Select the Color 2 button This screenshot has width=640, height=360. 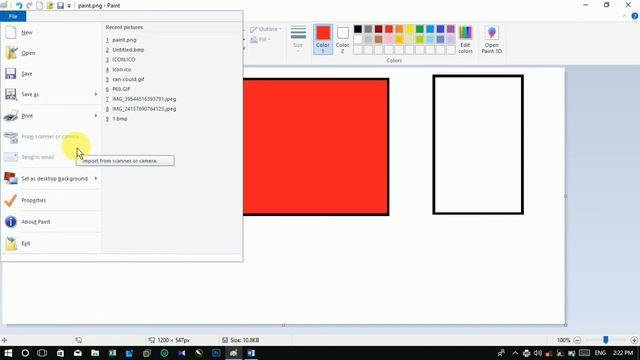click(342, 40)
